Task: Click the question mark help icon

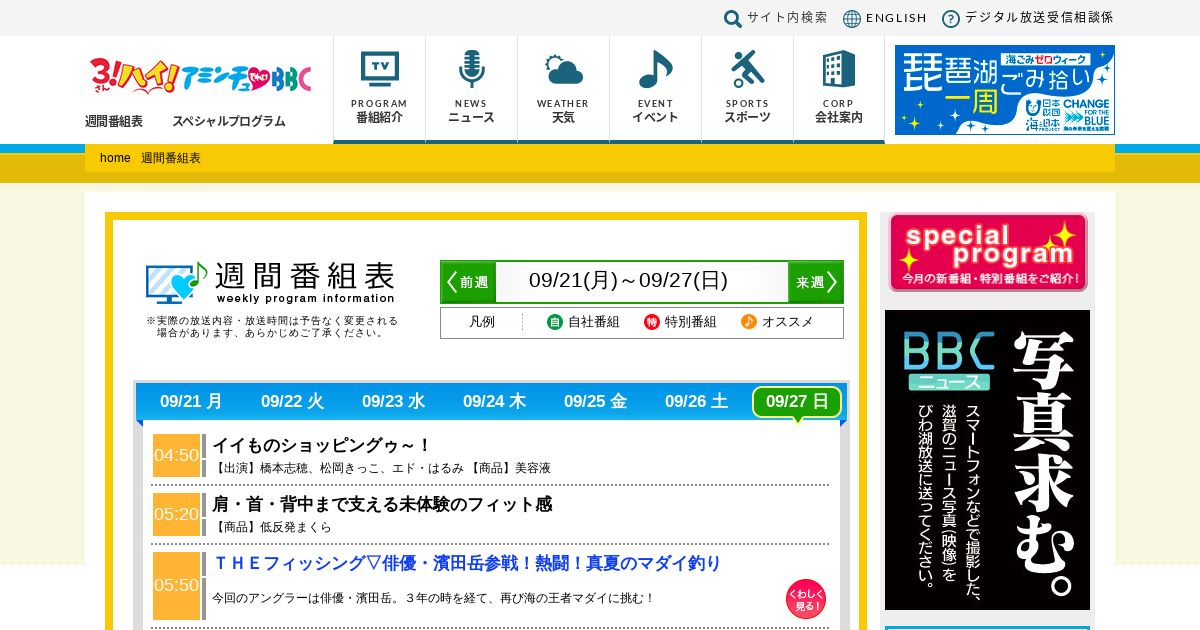Action: (x=951, y=18)
